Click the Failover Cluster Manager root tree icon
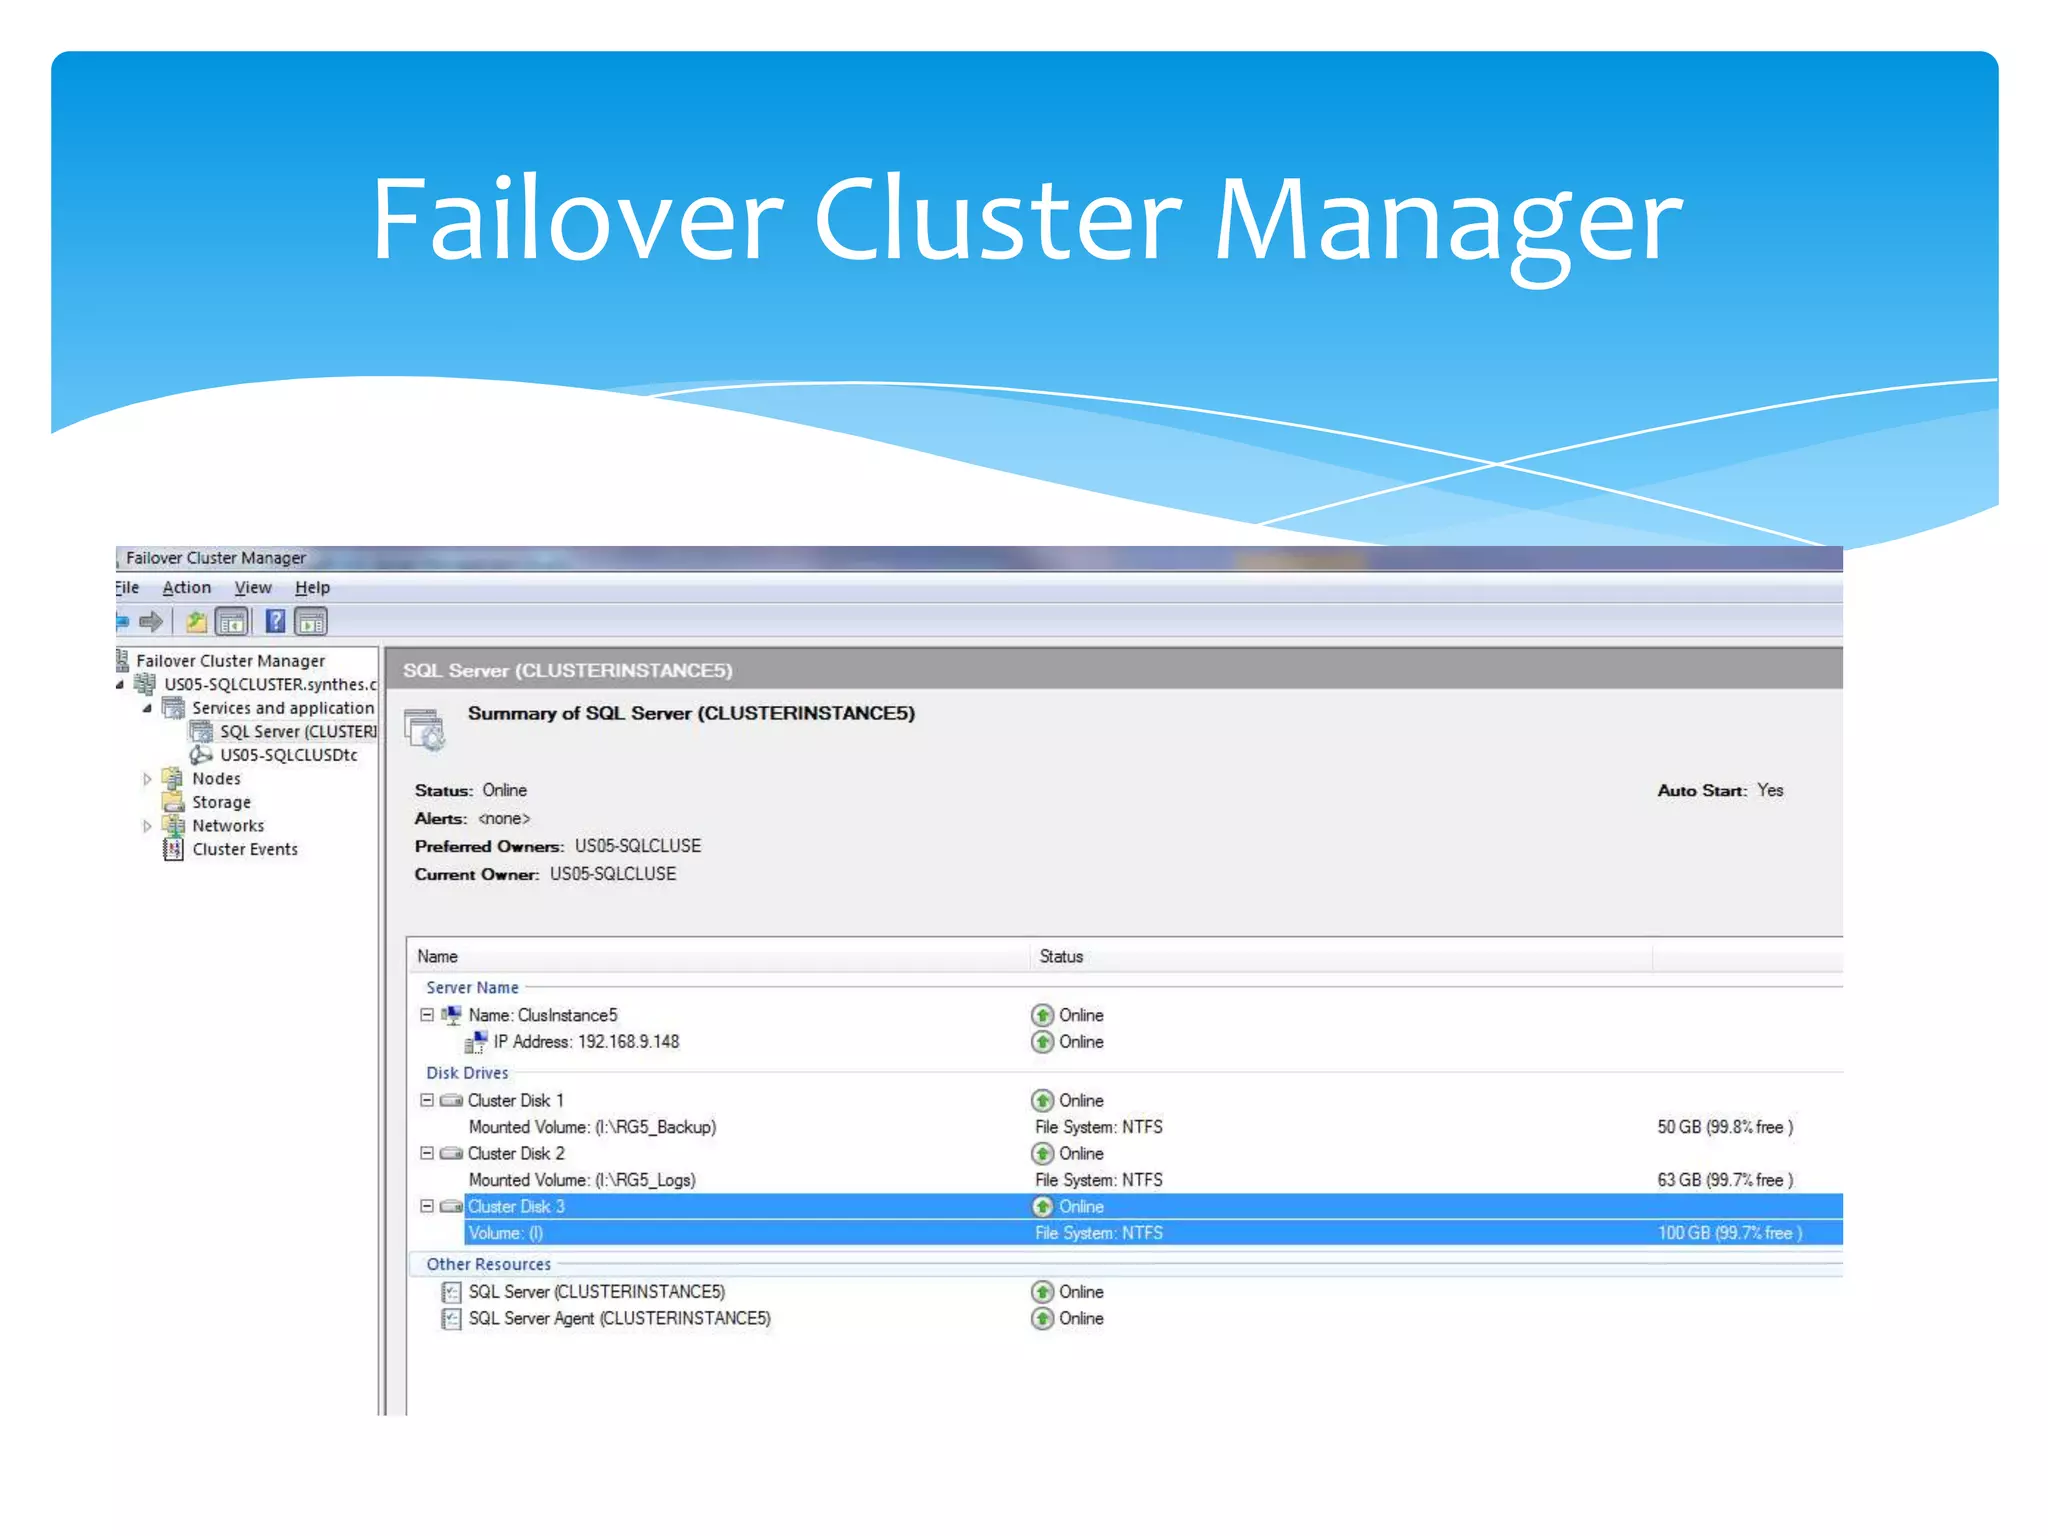 pos(123,660)
